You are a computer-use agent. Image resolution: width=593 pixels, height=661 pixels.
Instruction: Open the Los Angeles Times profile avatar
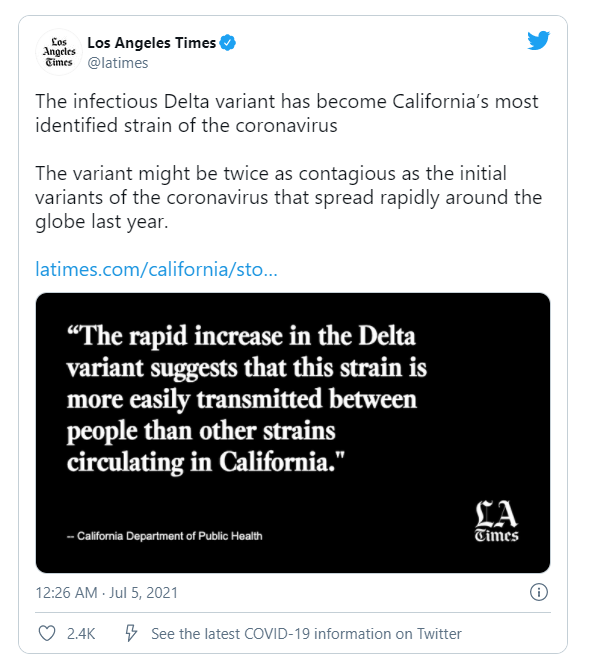click(x=59, y=52)
